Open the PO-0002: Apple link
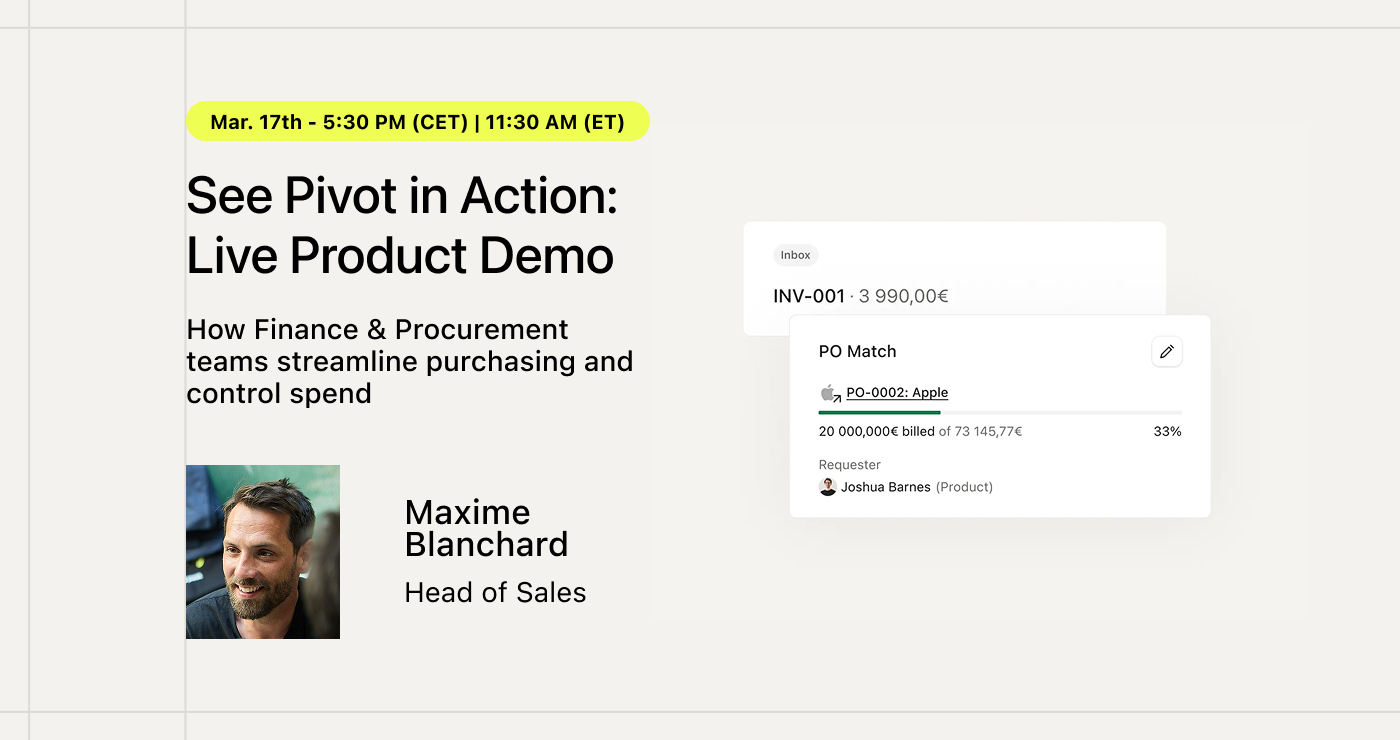 (897, 393)
